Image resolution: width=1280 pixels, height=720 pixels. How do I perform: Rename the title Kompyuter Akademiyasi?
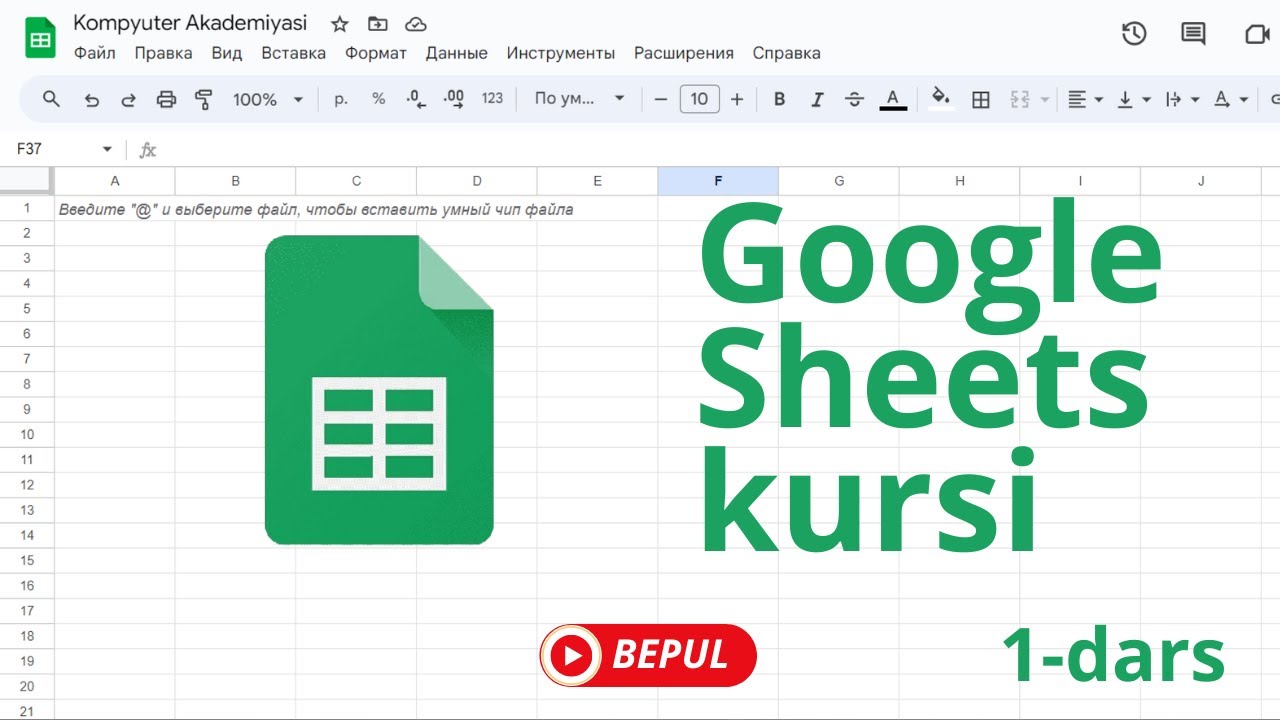click(191, 23)
